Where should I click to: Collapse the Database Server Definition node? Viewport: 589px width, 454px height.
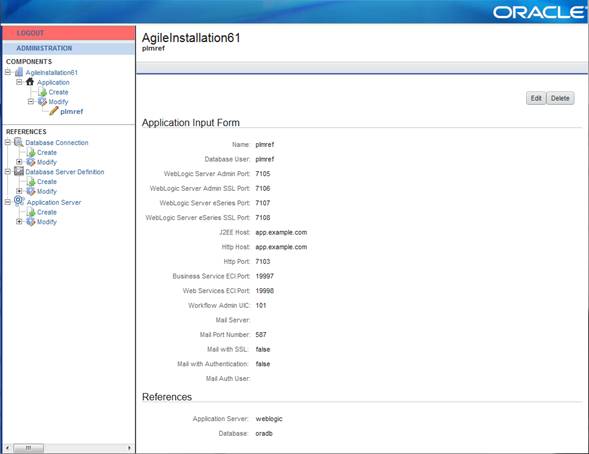(x=8, y=172)
